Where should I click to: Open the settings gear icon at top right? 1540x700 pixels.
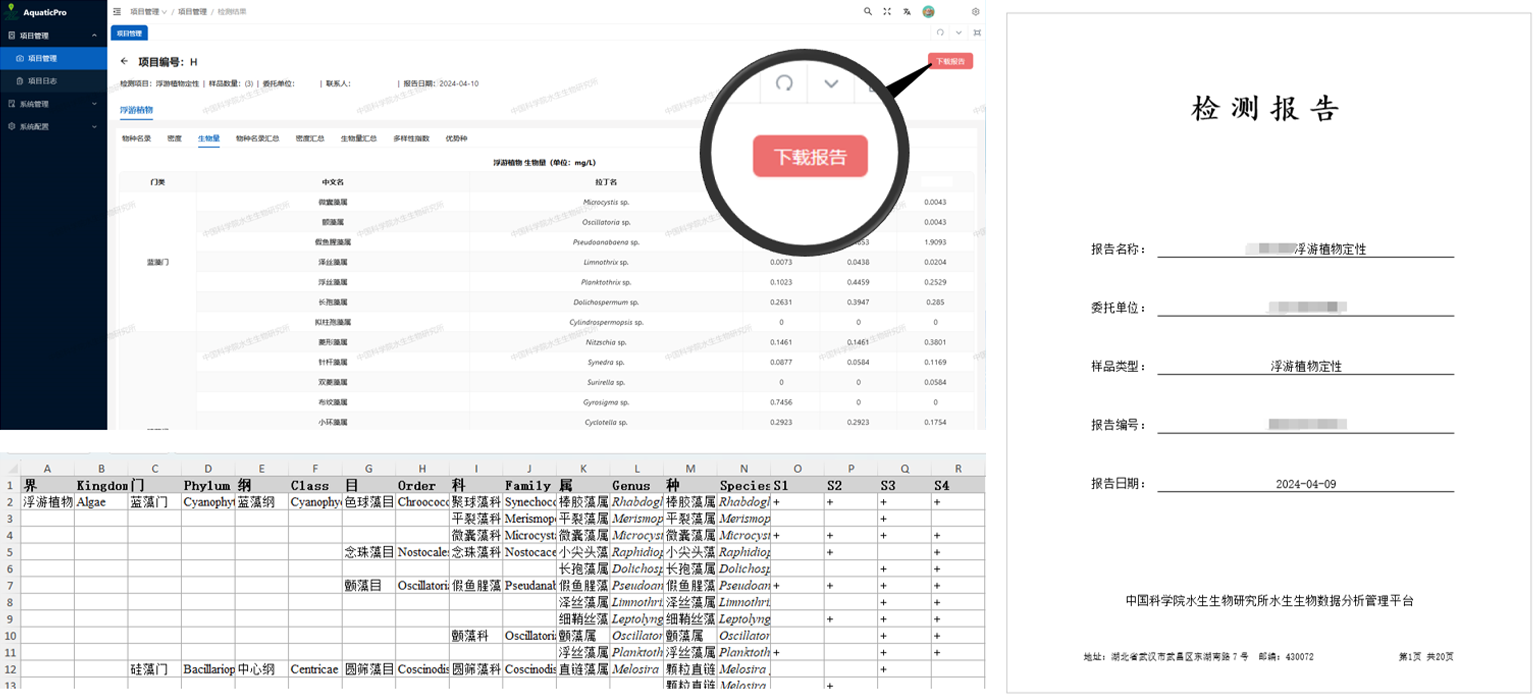click(976, 12)
